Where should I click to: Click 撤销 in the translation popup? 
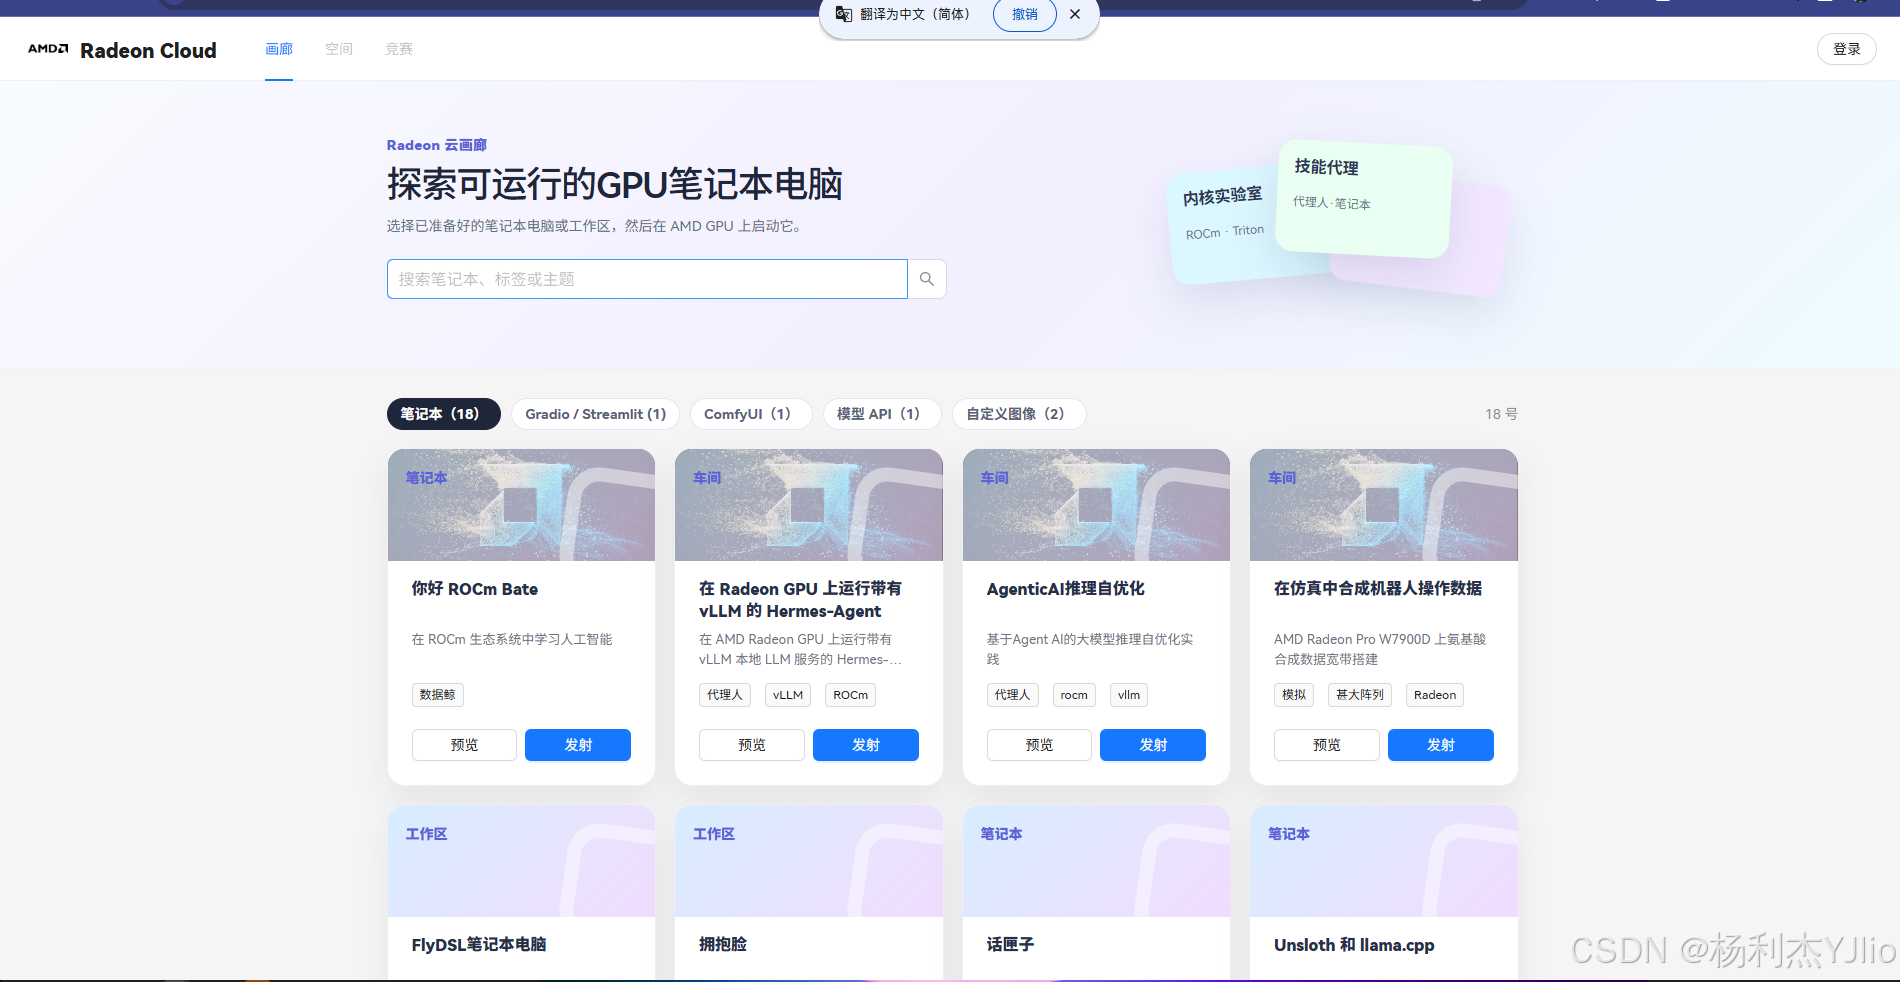click(1024, 14)
